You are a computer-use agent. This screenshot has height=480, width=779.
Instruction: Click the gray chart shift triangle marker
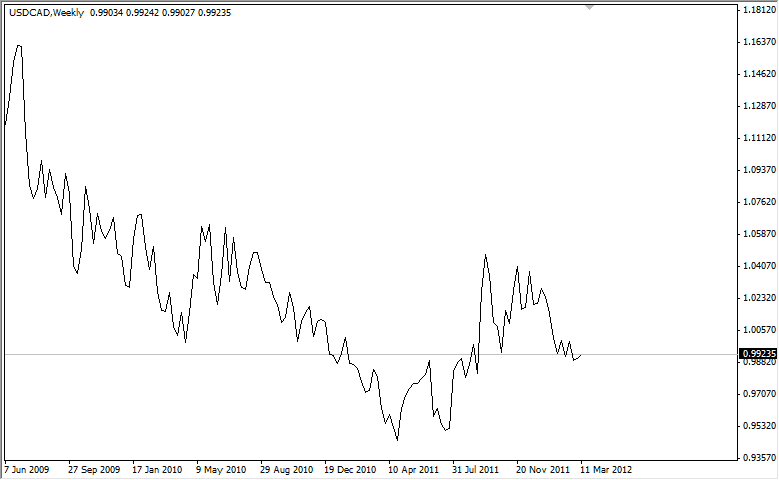(x=589, y=7)
